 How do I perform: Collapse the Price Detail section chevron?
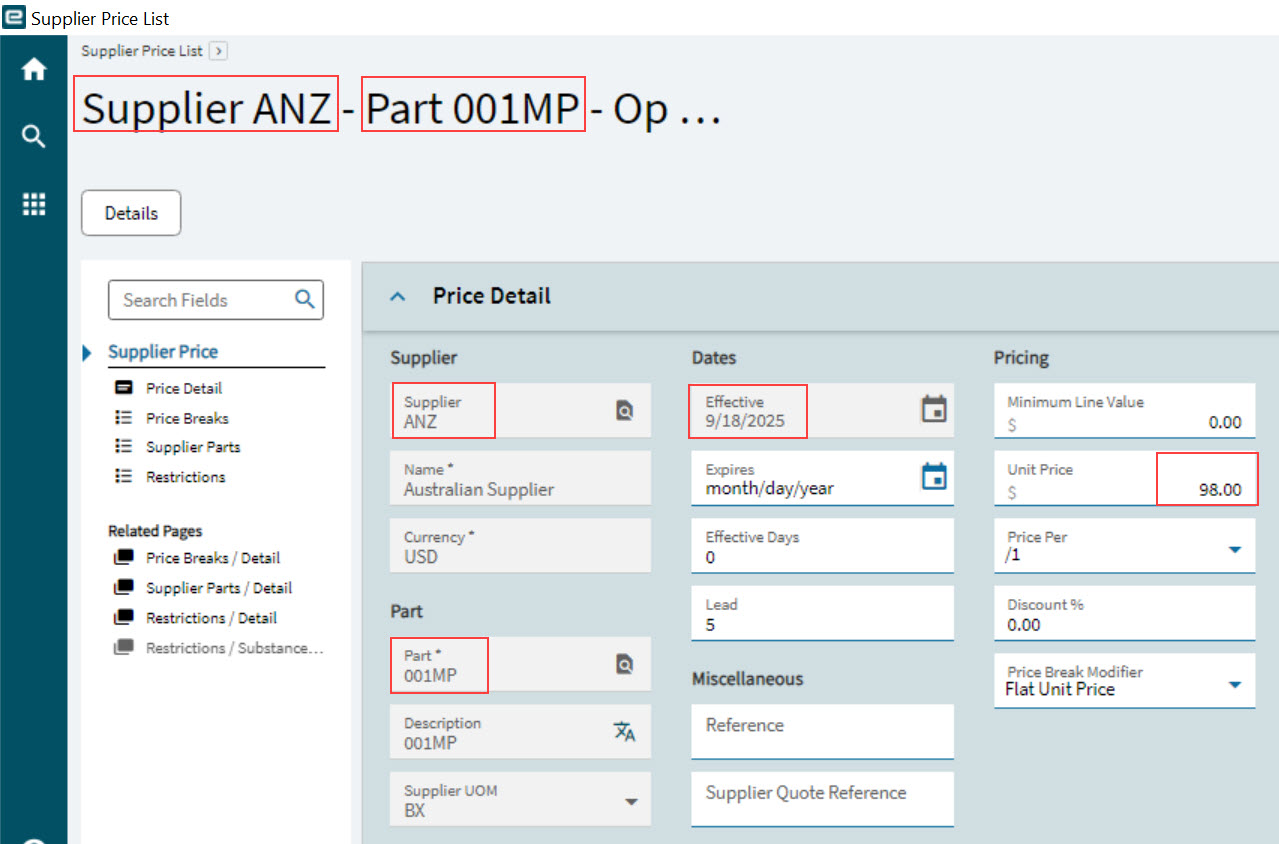click(x=398, y=296)
